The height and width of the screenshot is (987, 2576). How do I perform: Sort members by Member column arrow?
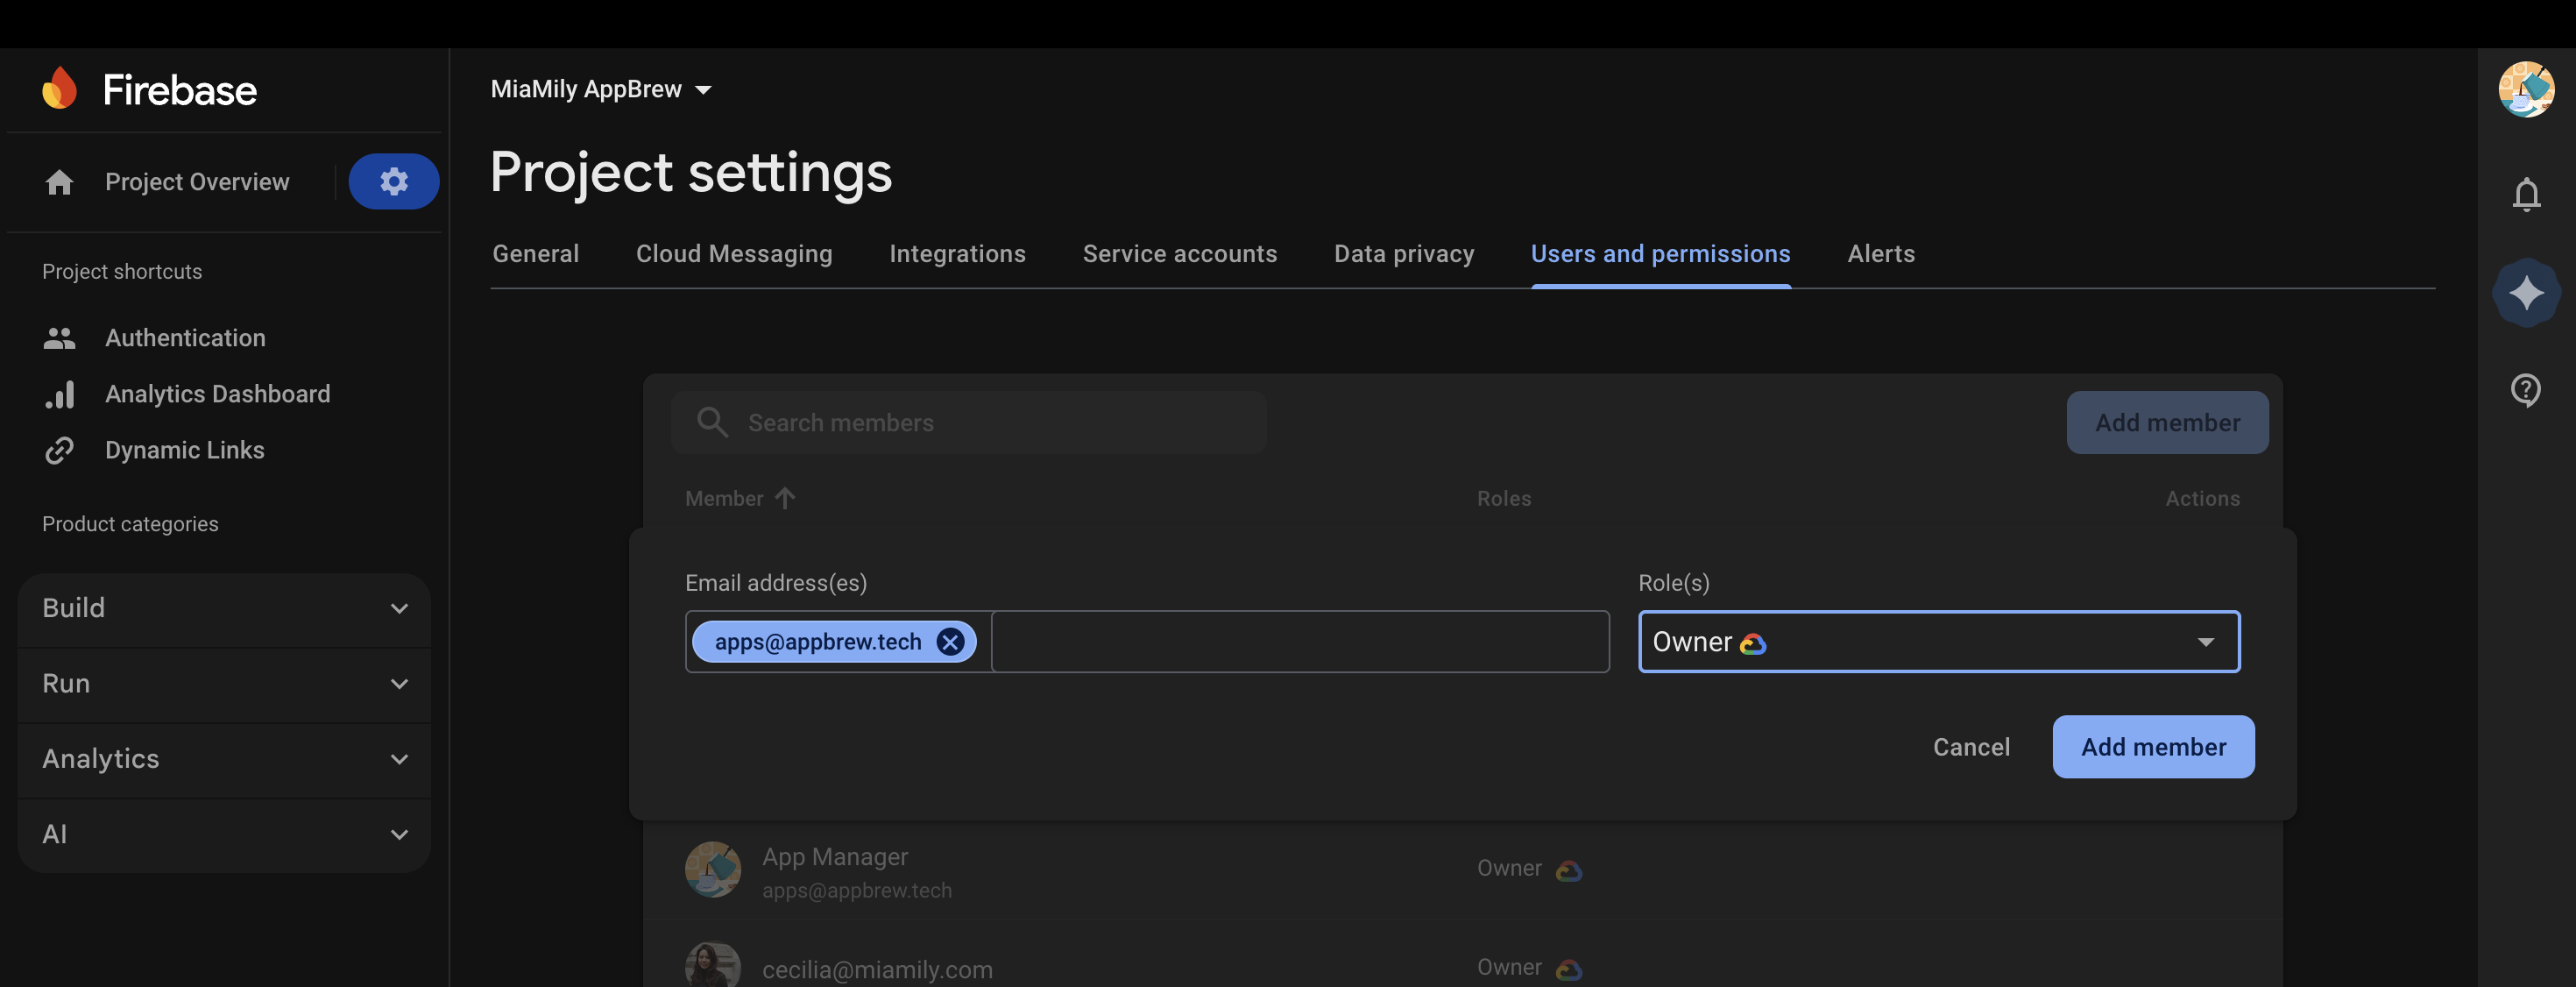(x=785, y=498)
